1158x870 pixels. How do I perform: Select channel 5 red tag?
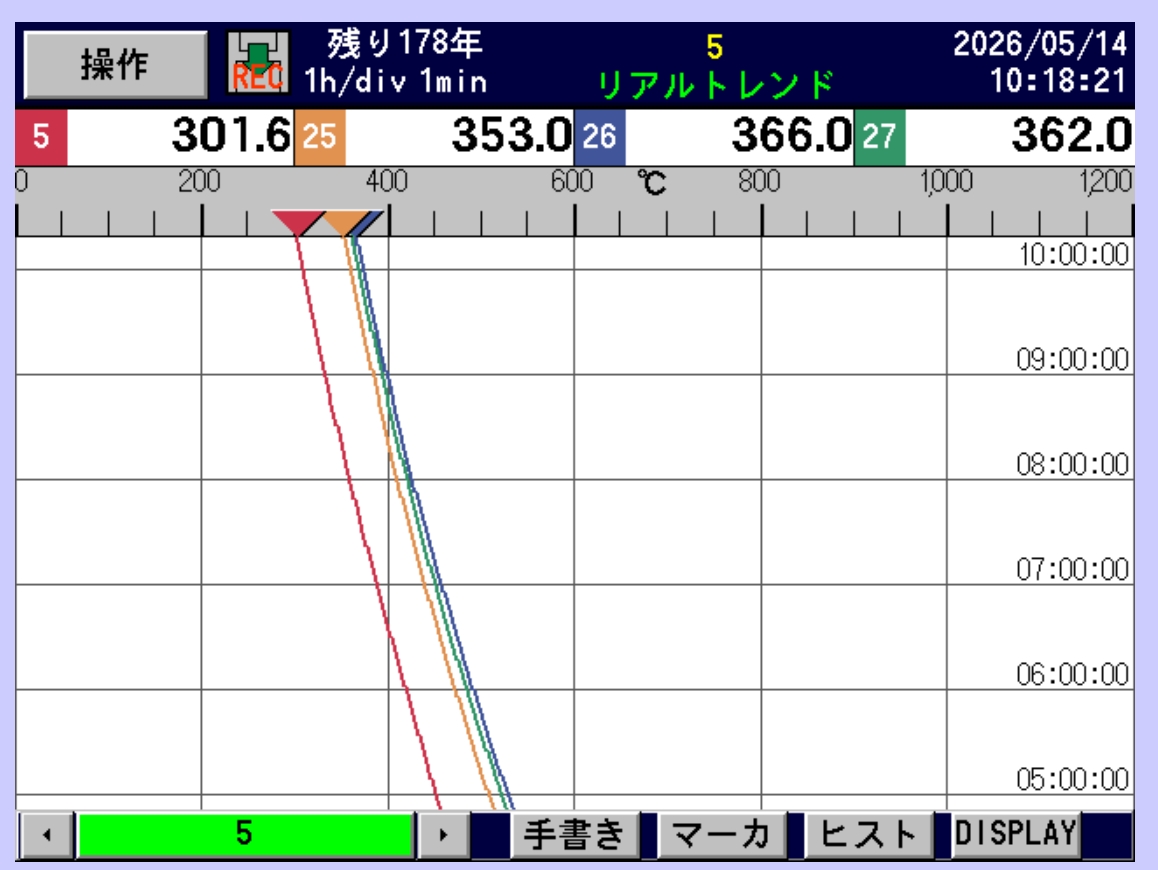click(x=41, y=137)
